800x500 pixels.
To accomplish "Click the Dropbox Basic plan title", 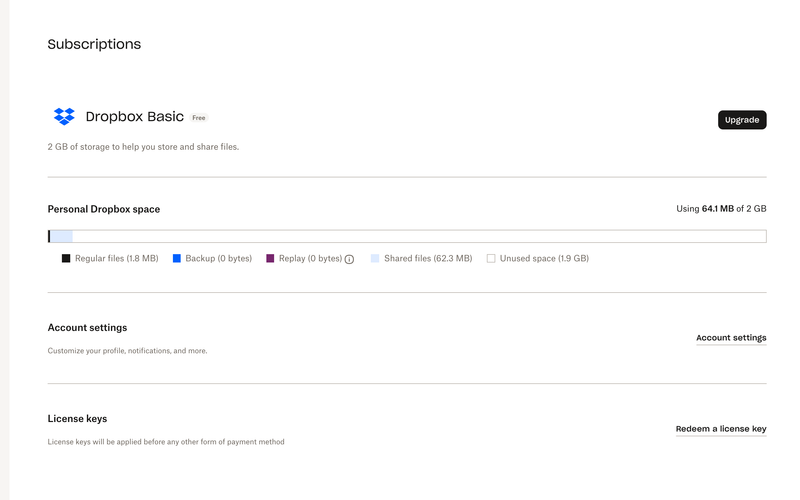I will point(135,117).
